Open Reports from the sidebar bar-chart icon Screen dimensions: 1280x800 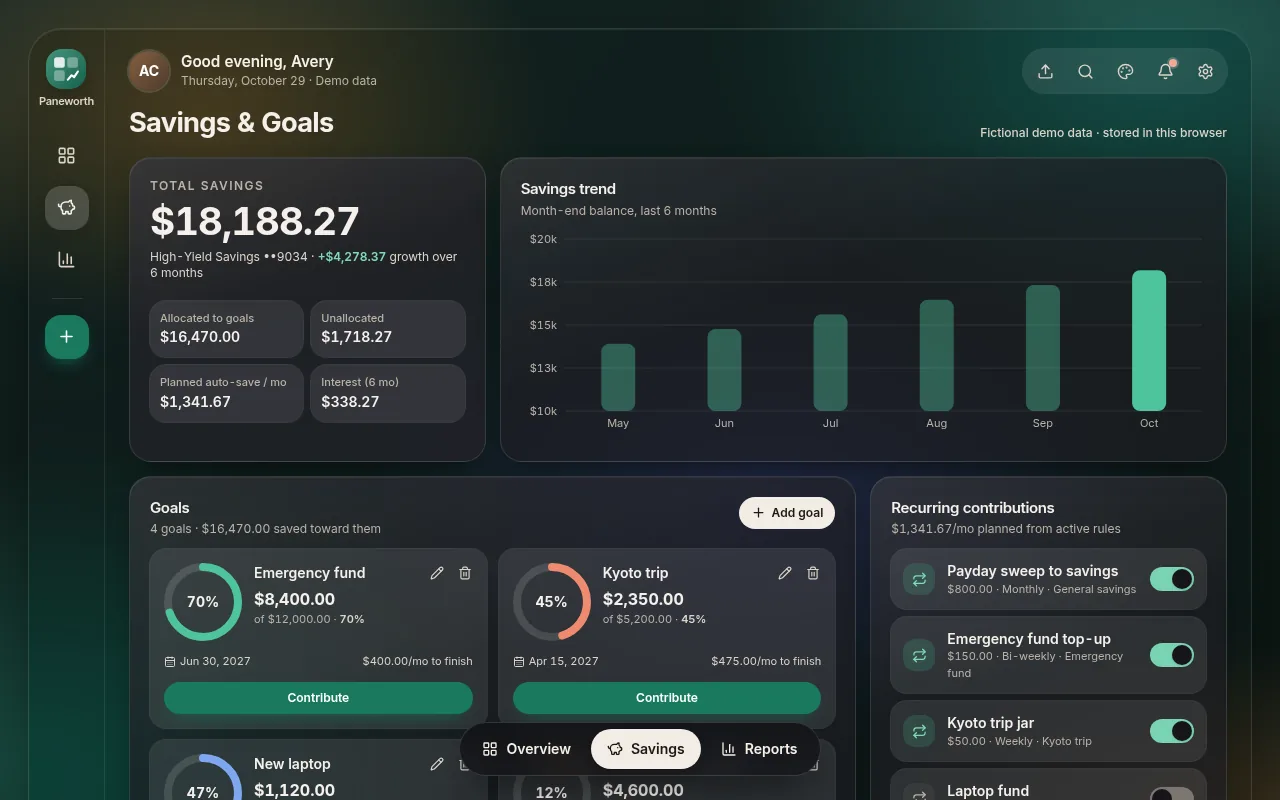pyautogui.click(x=66, y=260)
